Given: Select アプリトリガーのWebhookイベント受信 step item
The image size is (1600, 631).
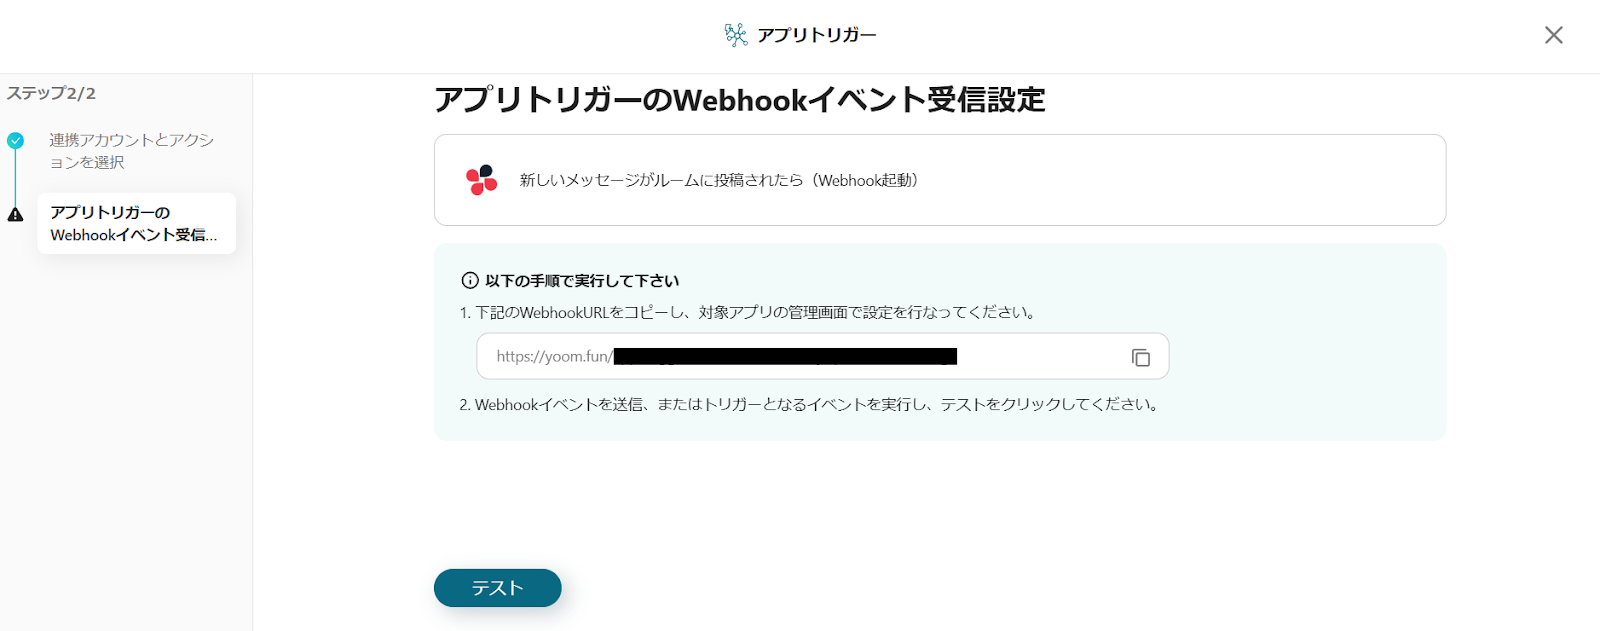Looking at the screenshot, I should coord(136,223).
